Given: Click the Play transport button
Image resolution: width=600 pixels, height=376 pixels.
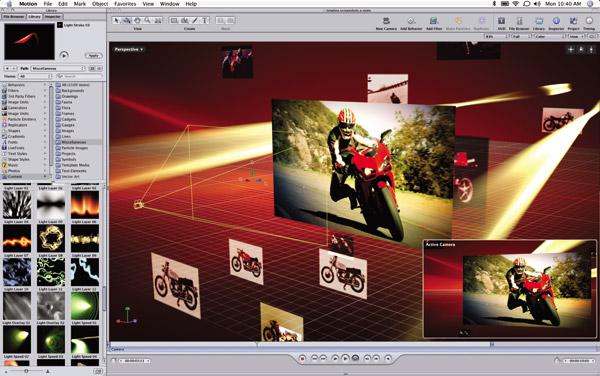Looking at the screenshot, I should coord(345,358).
